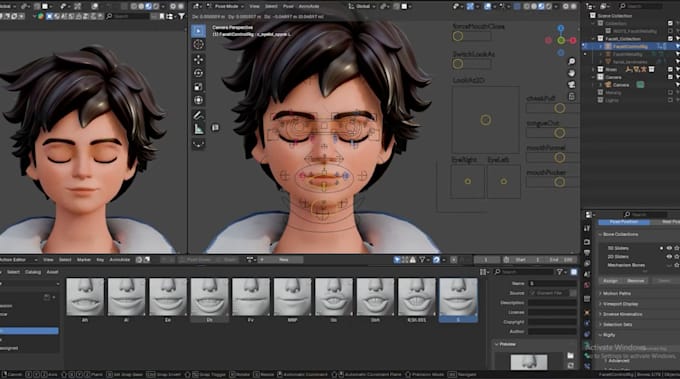
Task: Toggle exclude checkbox for MetaRig collection
Action: (670, 92)
